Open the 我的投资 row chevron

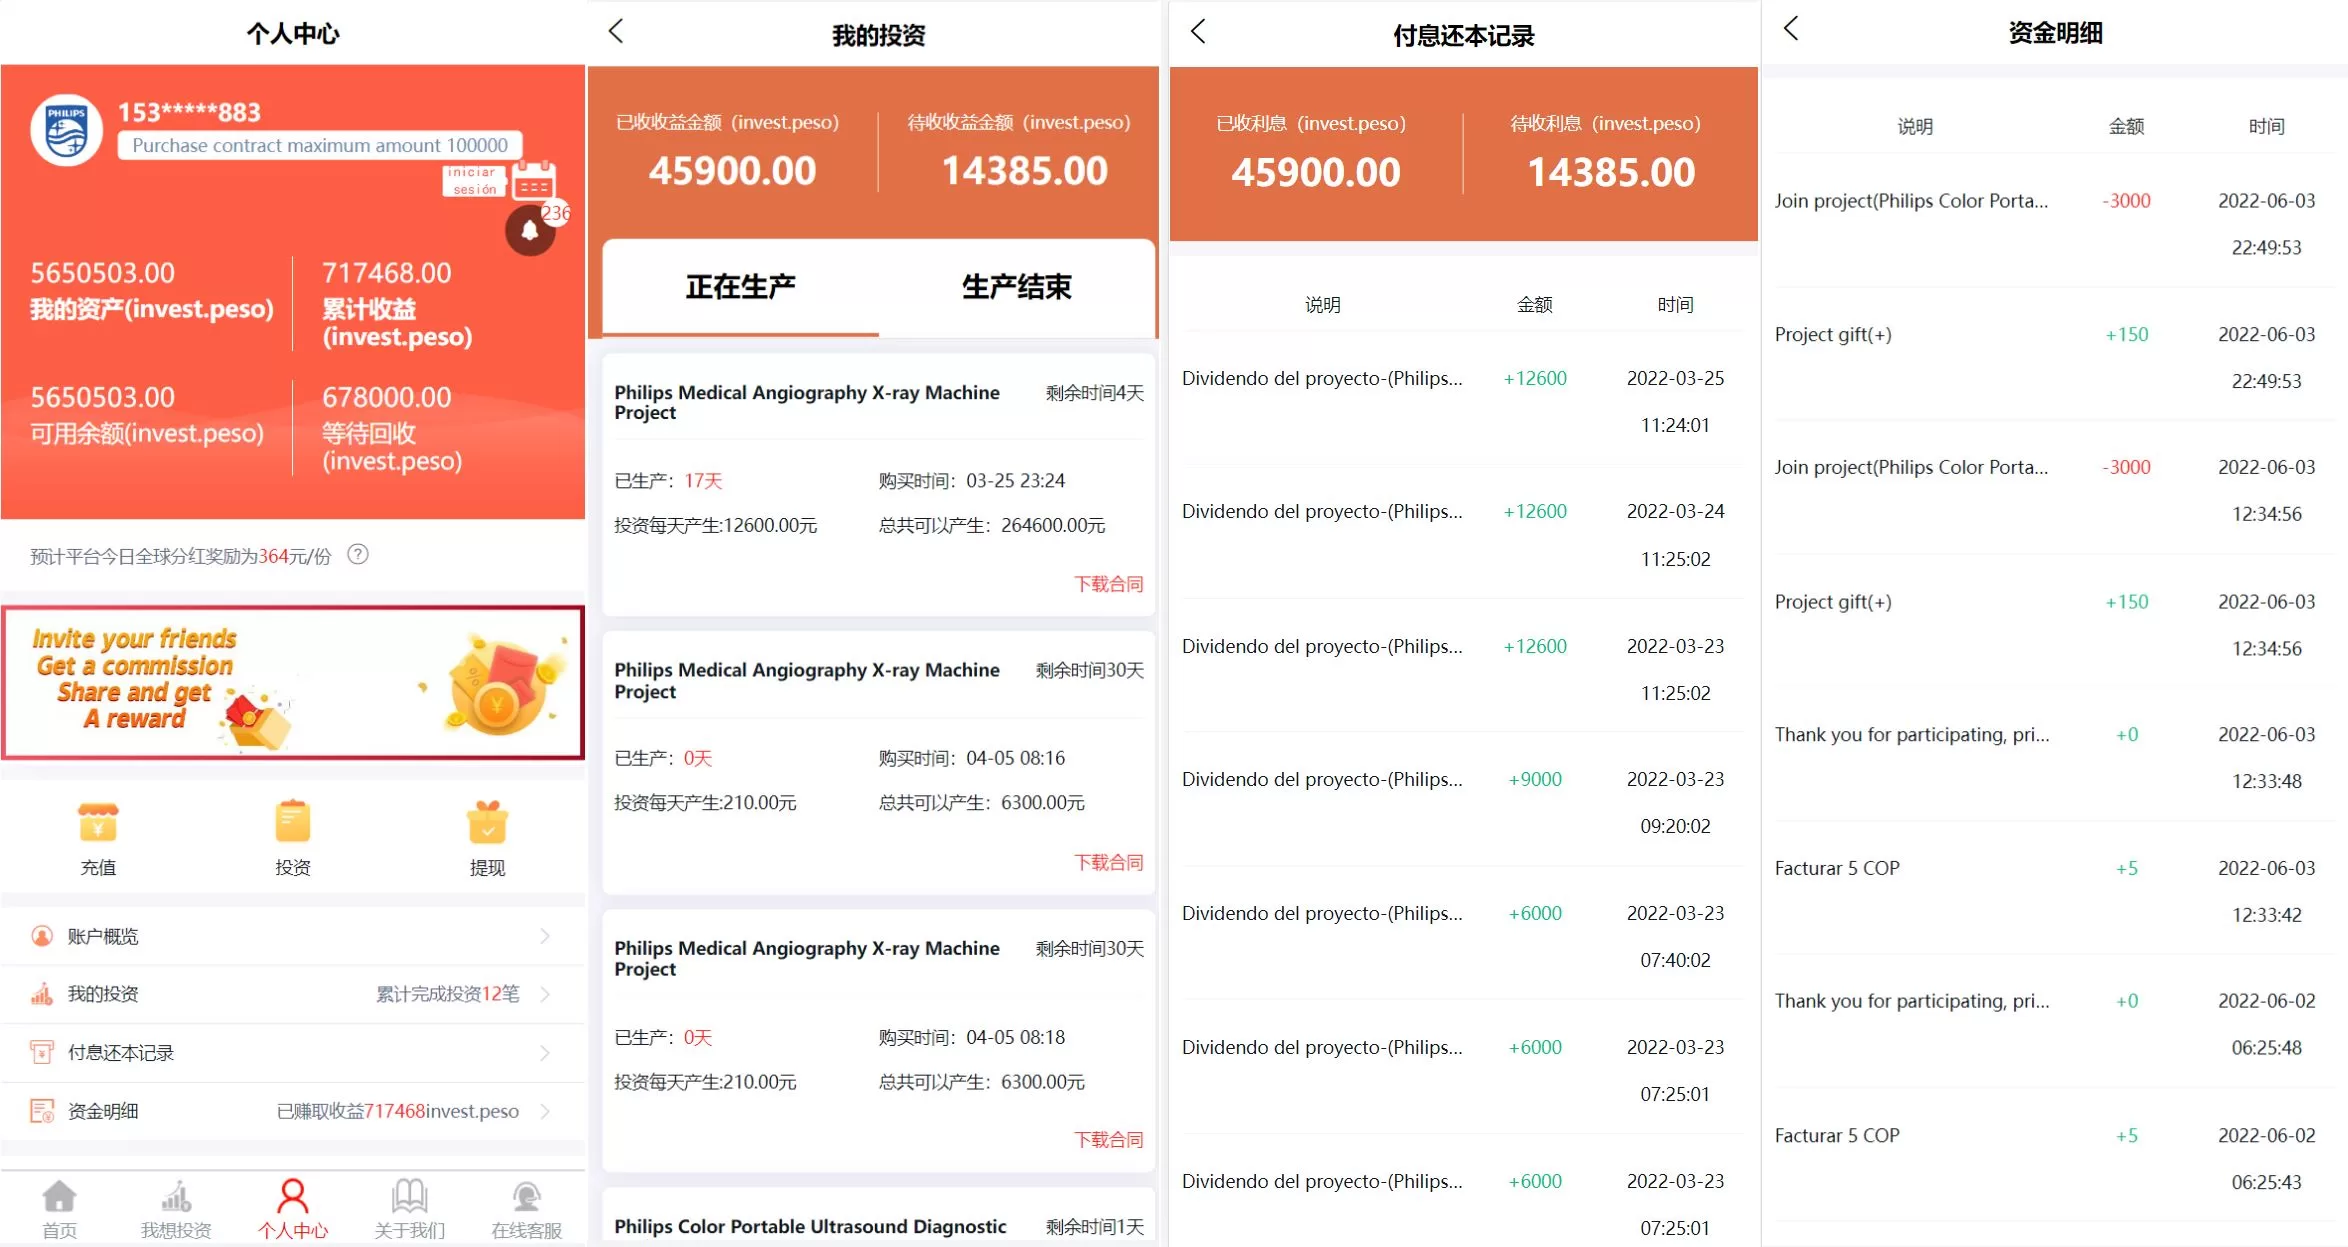(545, 994)
